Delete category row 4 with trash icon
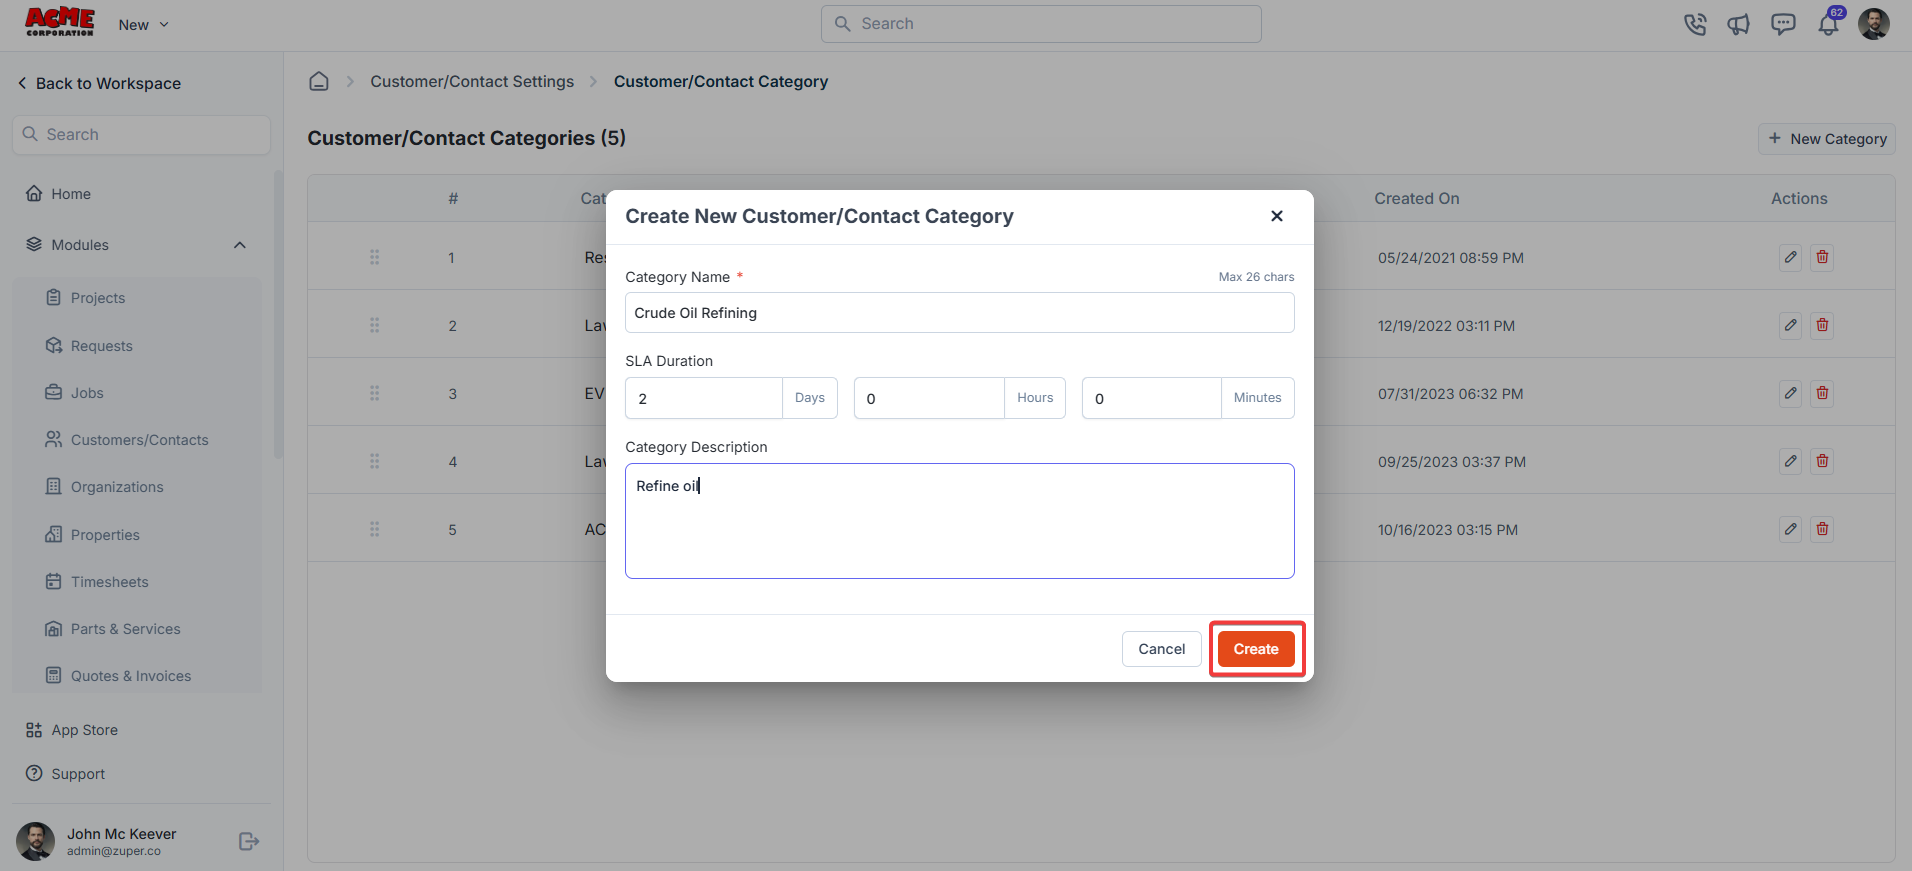 click(x=1823, y=461)
